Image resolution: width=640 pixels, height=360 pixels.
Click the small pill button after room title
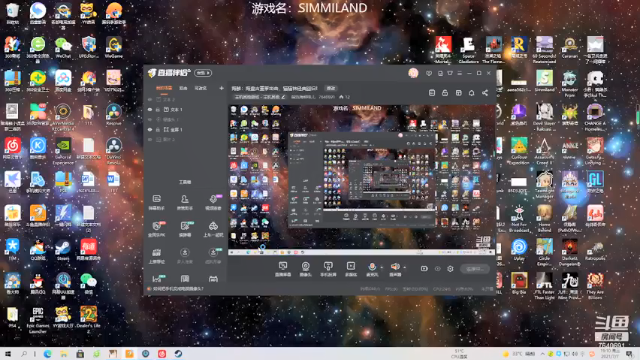331,88
